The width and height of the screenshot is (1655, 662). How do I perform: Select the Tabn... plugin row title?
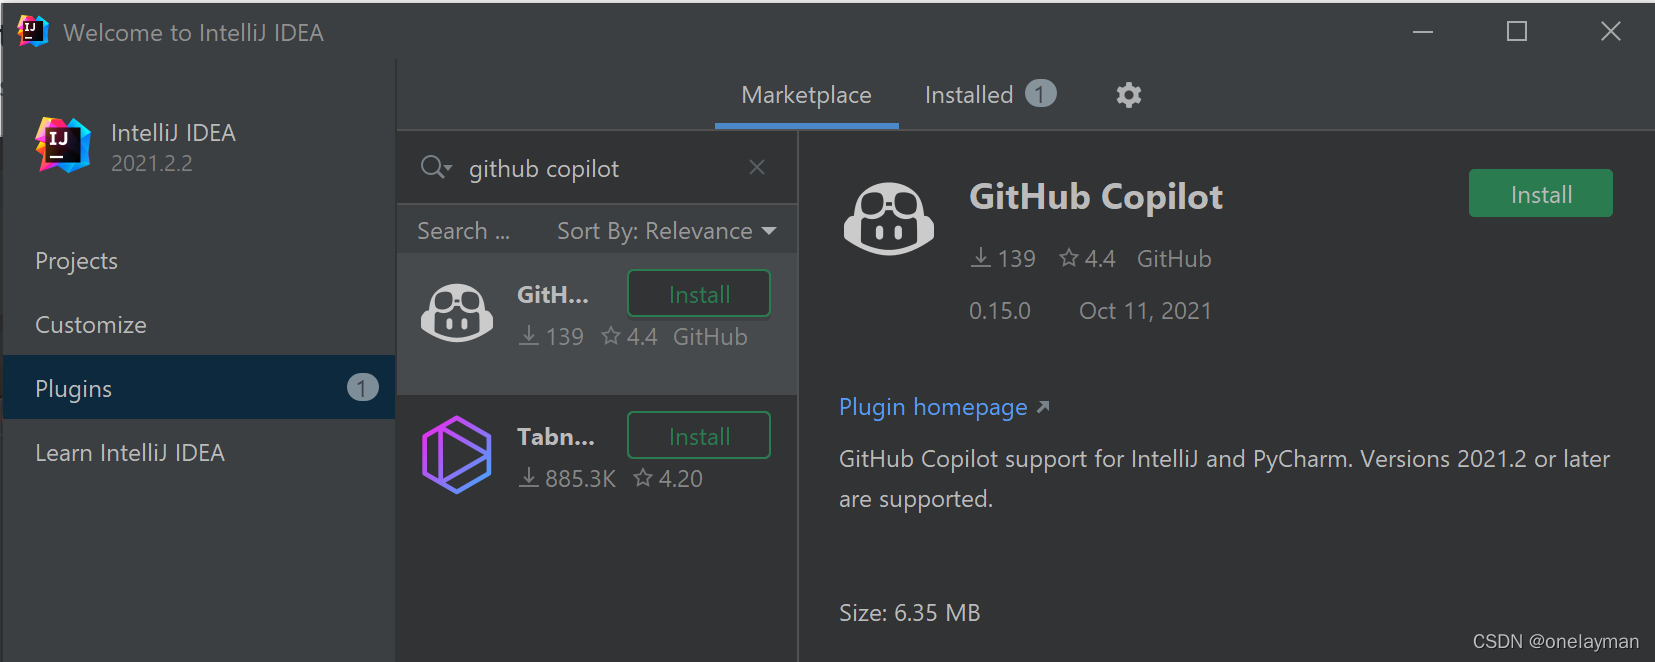556,436
